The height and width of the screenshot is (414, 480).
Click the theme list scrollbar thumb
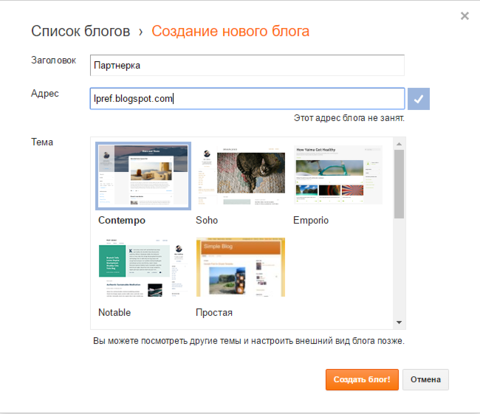pos(399,184)
